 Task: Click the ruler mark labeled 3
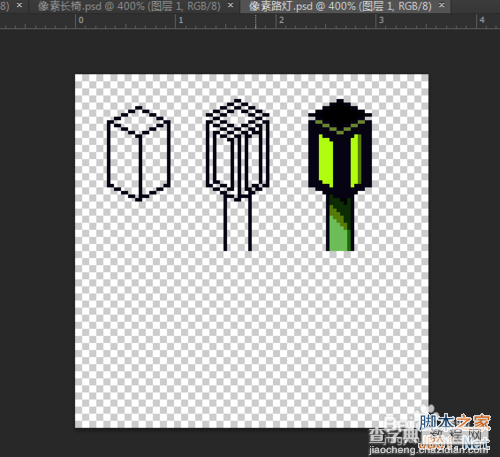381,20
